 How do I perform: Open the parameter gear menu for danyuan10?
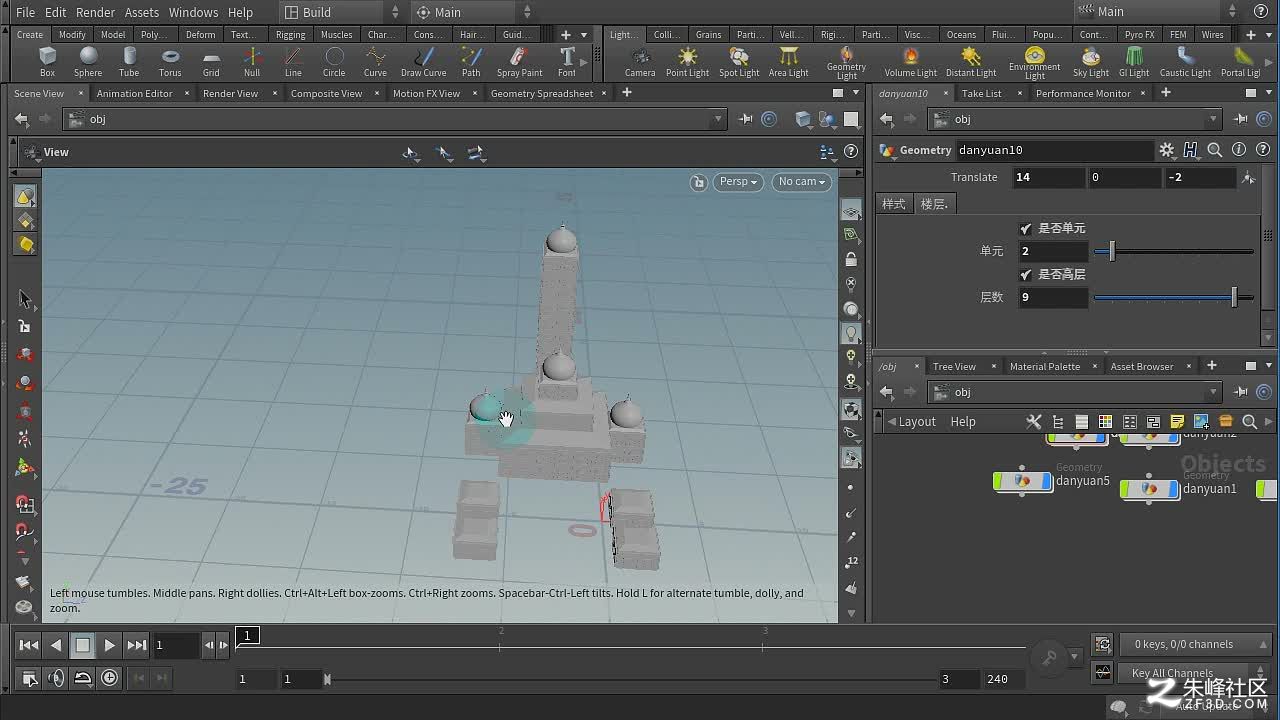[x=1167, y=150]
